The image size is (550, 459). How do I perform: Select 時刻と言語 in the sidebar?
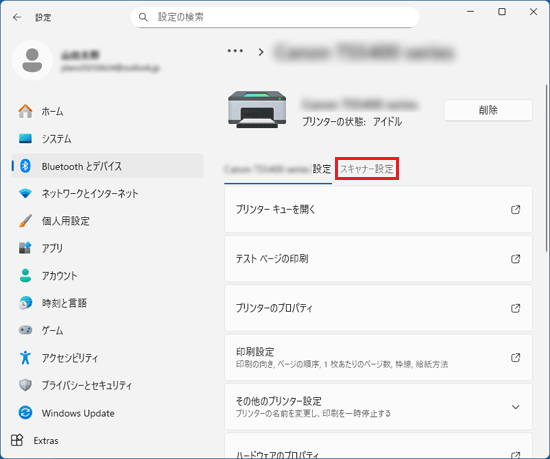click(107, 303)
